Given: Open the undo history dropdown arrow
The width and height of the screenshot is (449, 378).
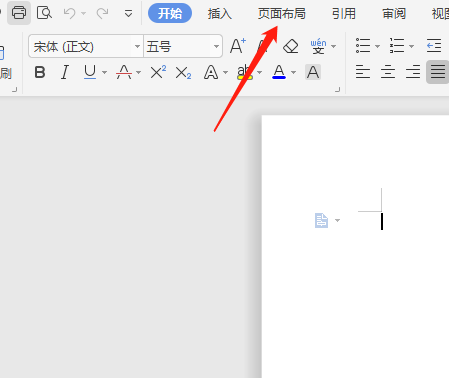Looking at the screenshot, I should click(83, 13).
